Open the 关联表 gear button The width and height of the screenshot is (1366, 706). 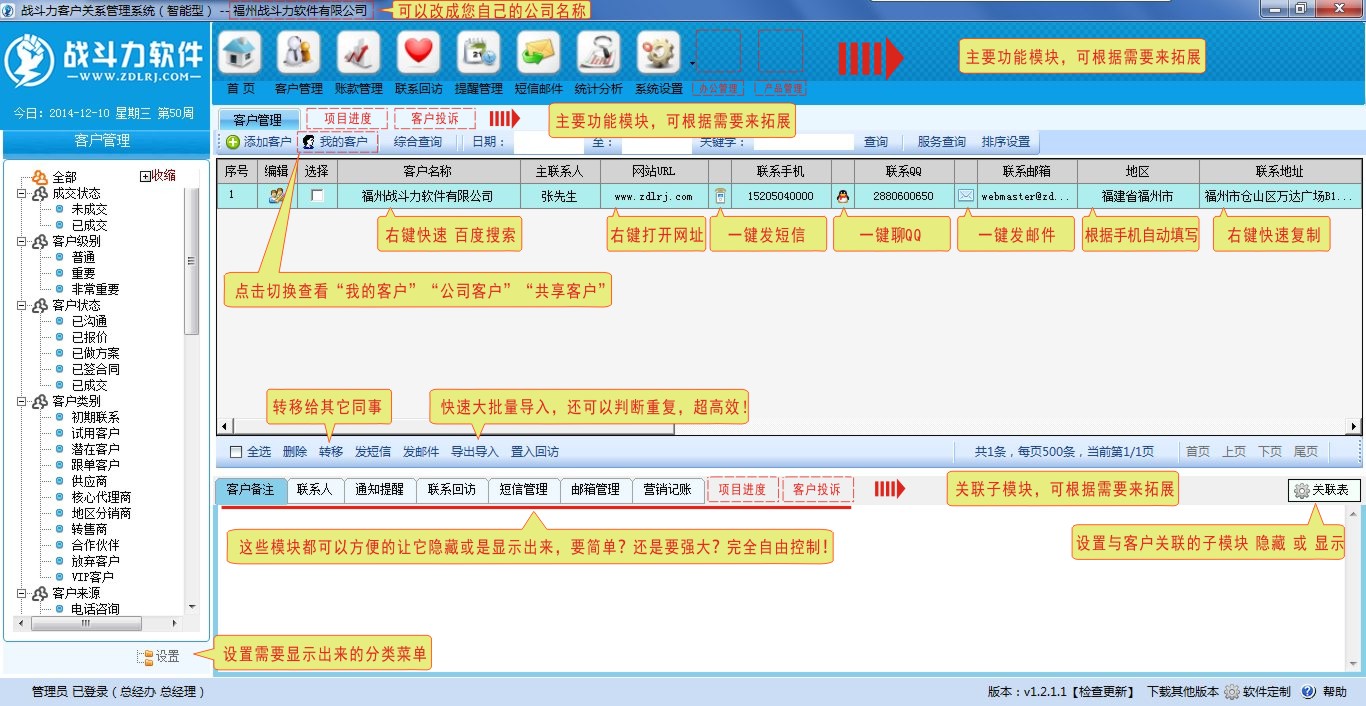pos(1323,491)
